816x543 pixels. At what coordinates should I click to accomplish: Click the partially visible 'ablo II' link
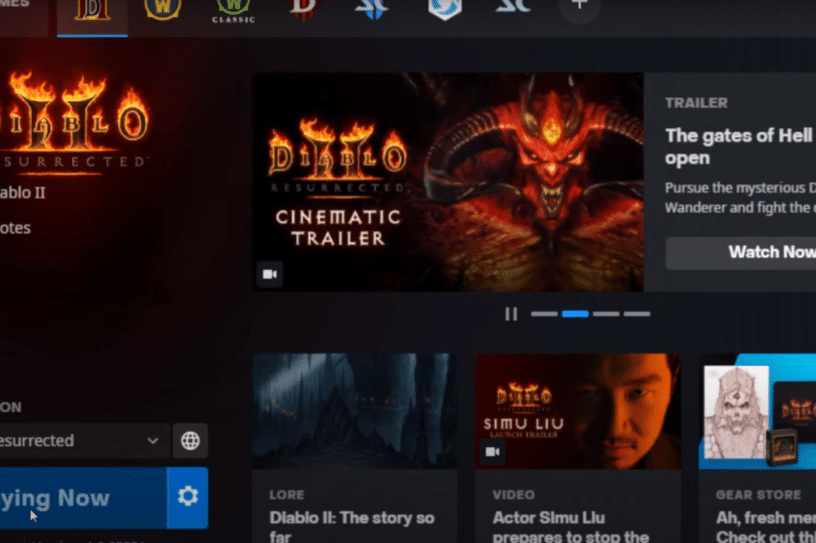tap(22, 193)
